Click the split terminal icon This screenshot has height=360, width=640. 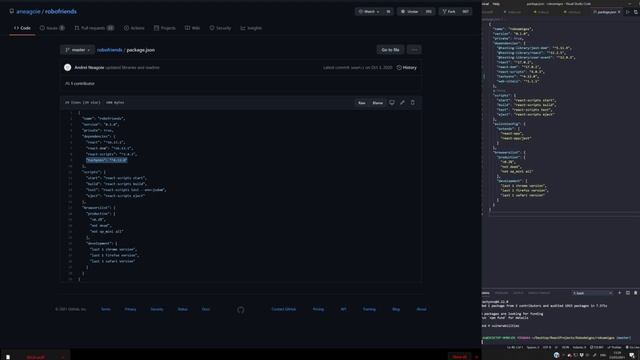(x=628, y=293)
